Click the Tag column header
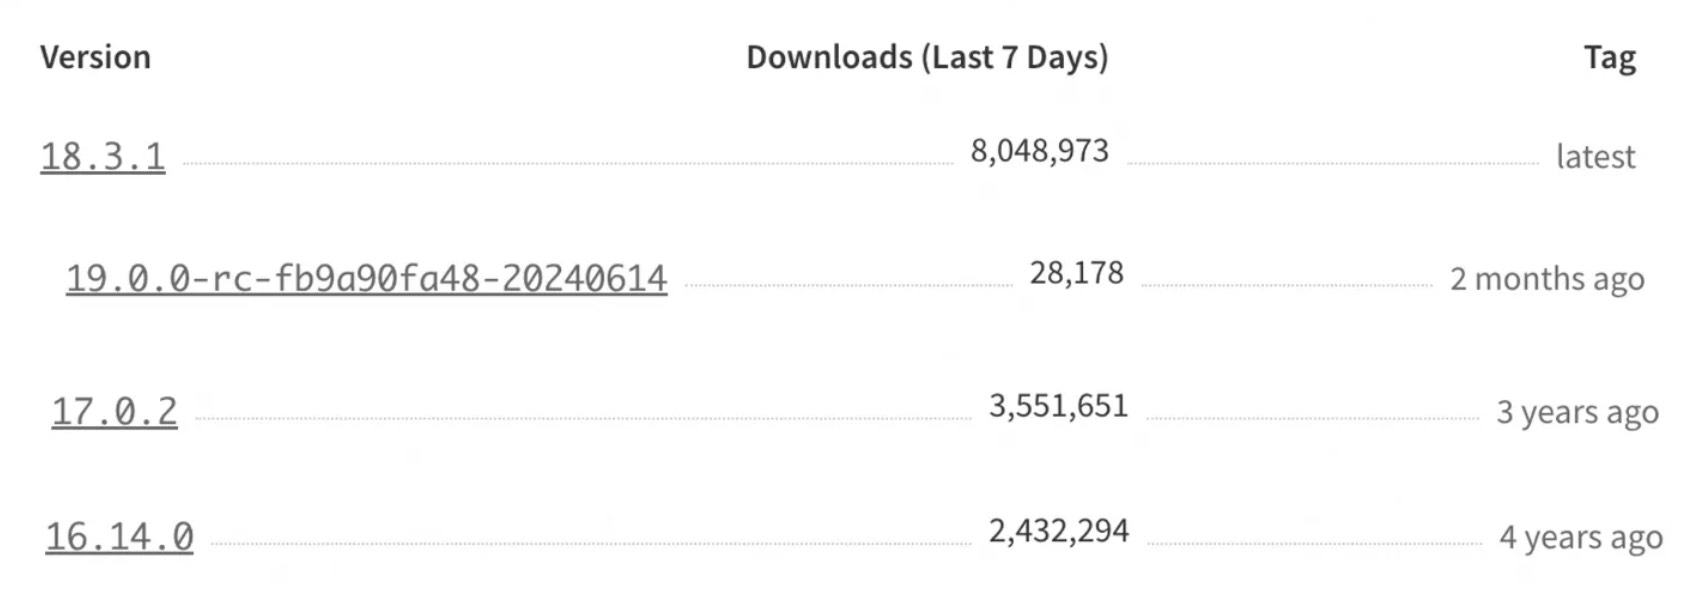 (x=1609, y=58)
